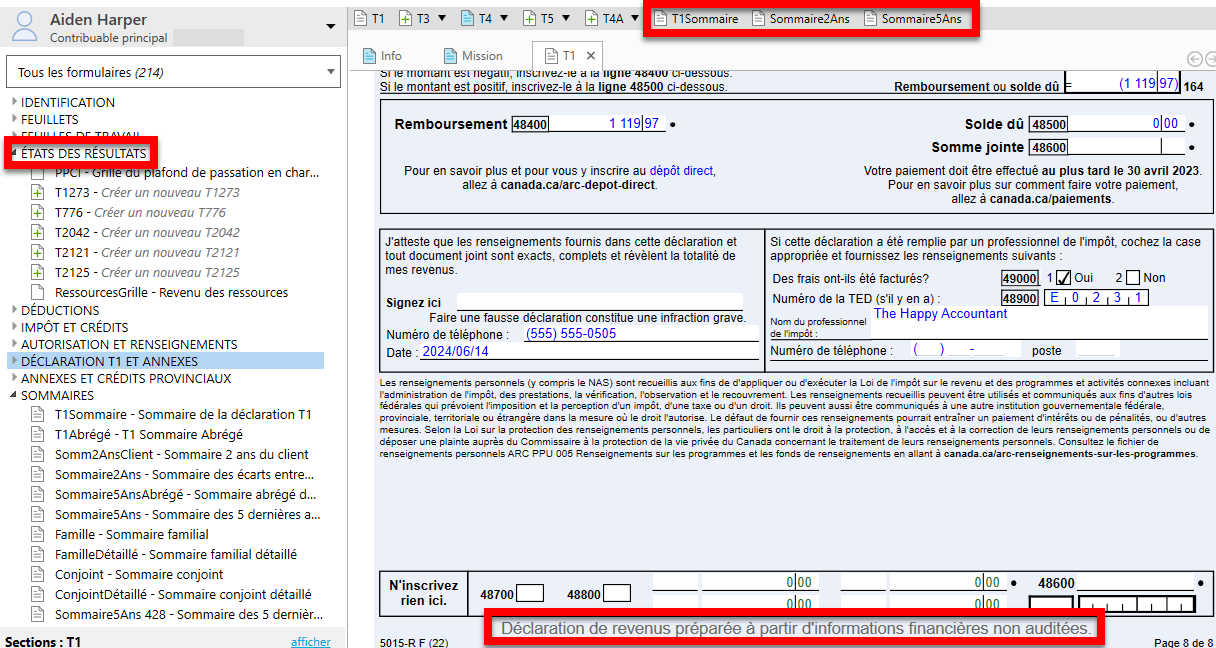
Task: Open Sommaire2Ans tree item
Action: [185, 475]
